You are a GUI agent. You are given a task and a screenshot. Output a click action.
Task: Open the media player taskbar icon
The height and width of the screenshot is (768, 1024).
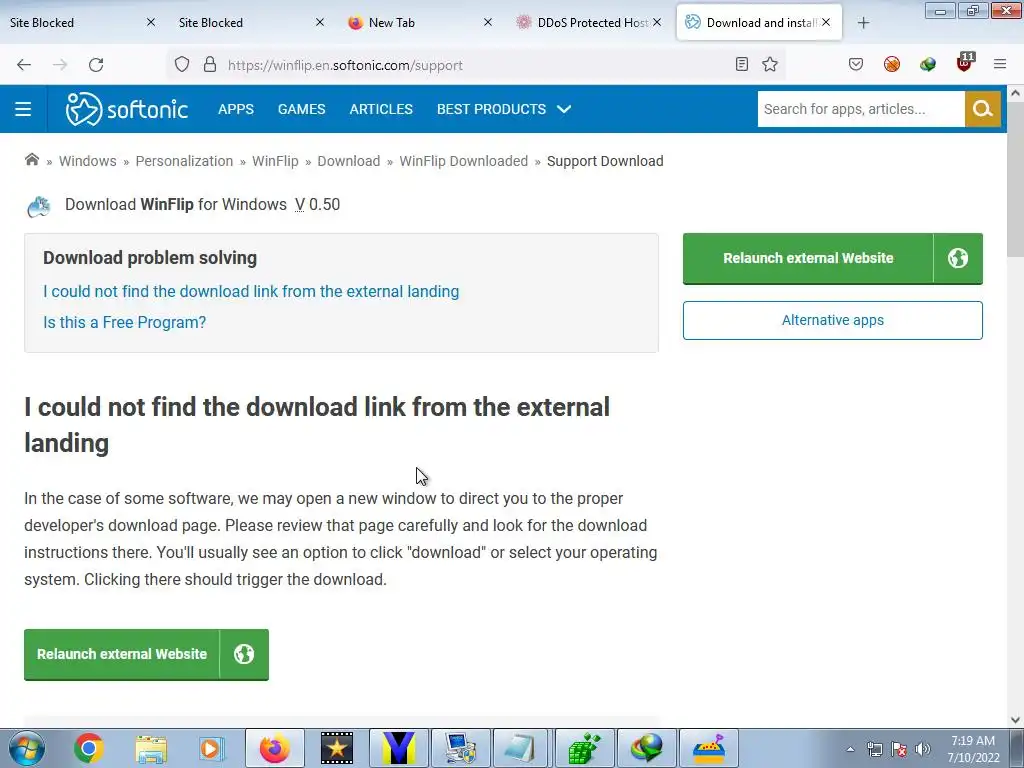212,748
